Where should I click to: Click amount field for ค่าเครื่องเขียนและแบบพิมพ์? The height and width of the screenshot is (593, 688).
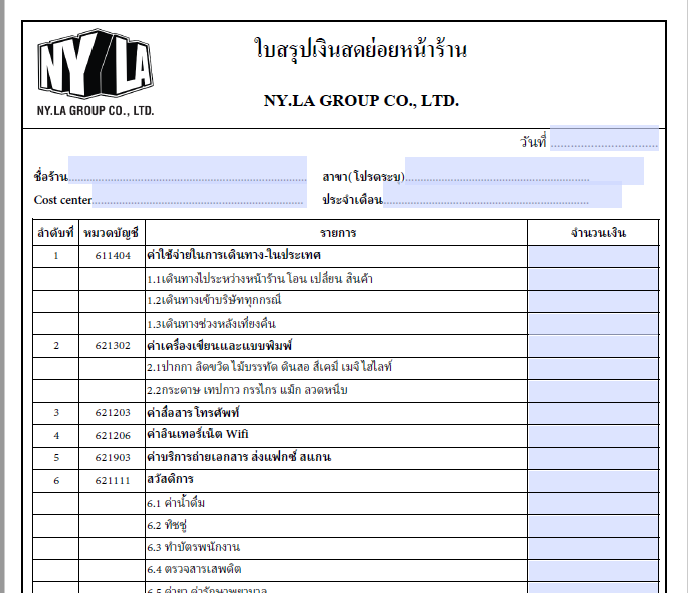[x=593, y=346]
